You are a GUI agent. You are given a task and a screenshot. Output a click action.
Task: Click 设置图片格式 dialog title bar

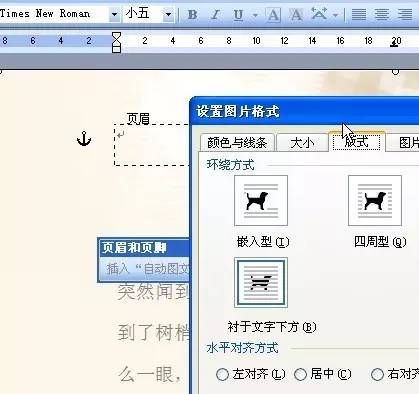click(305, 111)
